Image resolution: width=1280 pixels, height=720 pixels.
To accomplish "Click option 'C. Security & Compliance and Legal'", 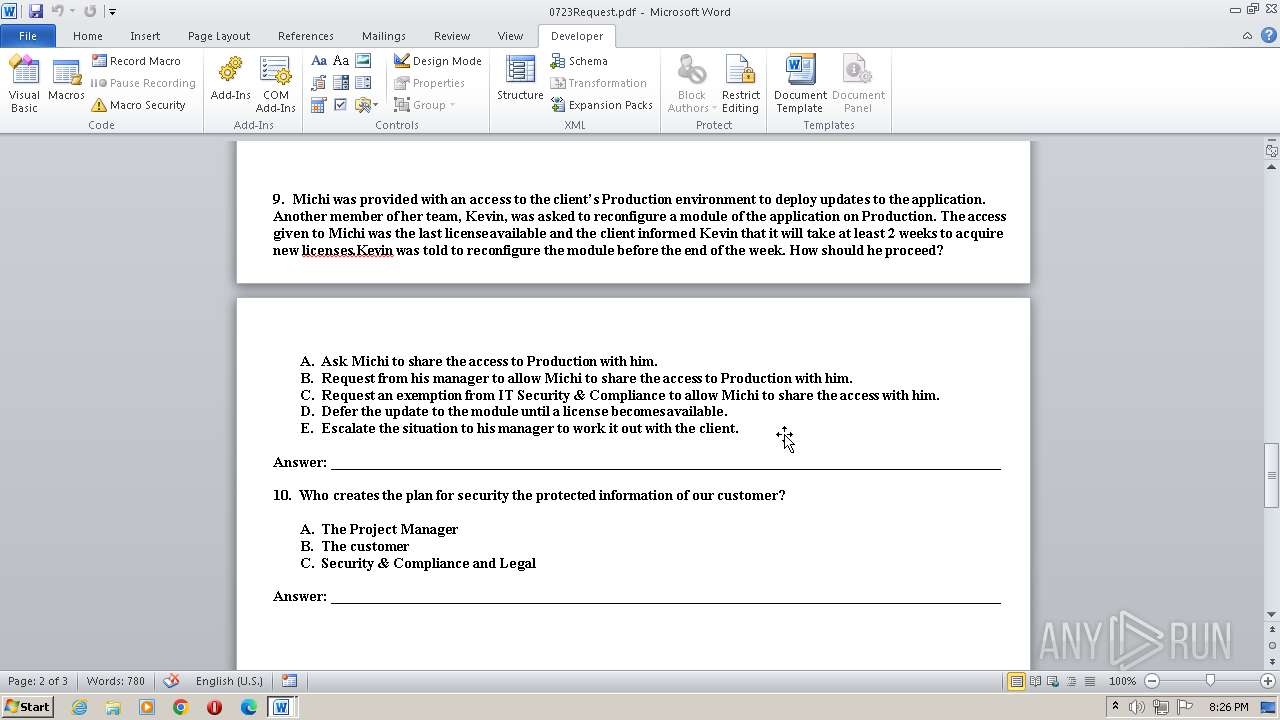I will 418,563.
